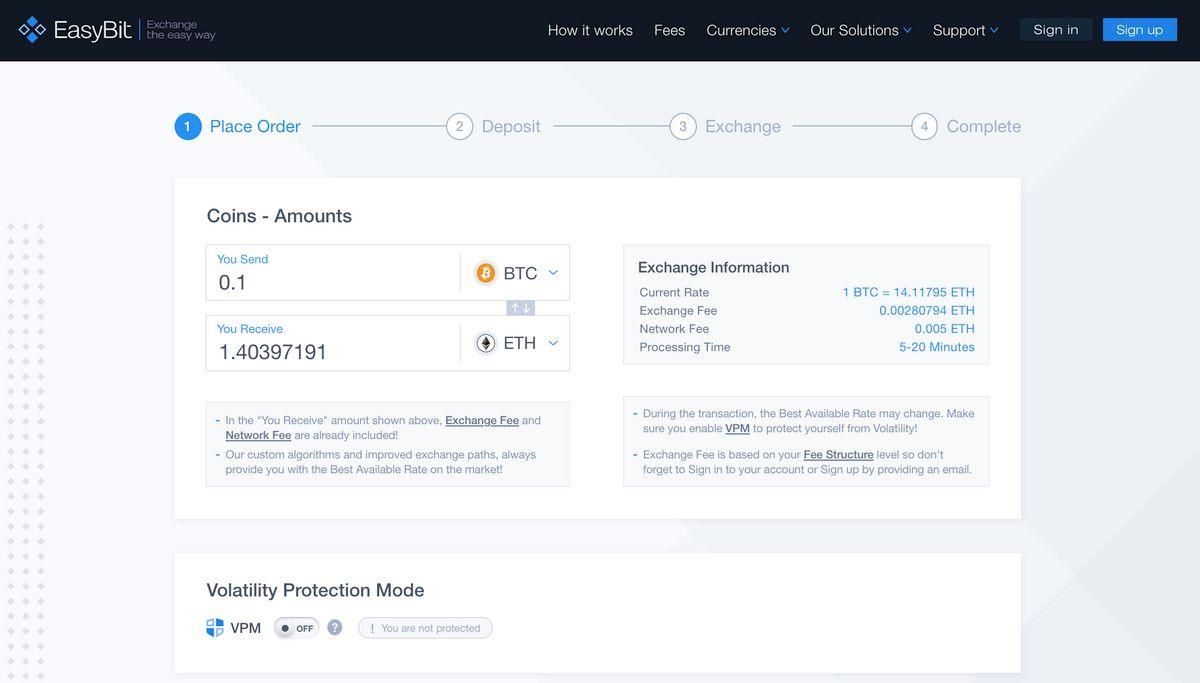Click the Network Fee link
1200x683 pixels.
pyautogui.click(x=258, y=435)
